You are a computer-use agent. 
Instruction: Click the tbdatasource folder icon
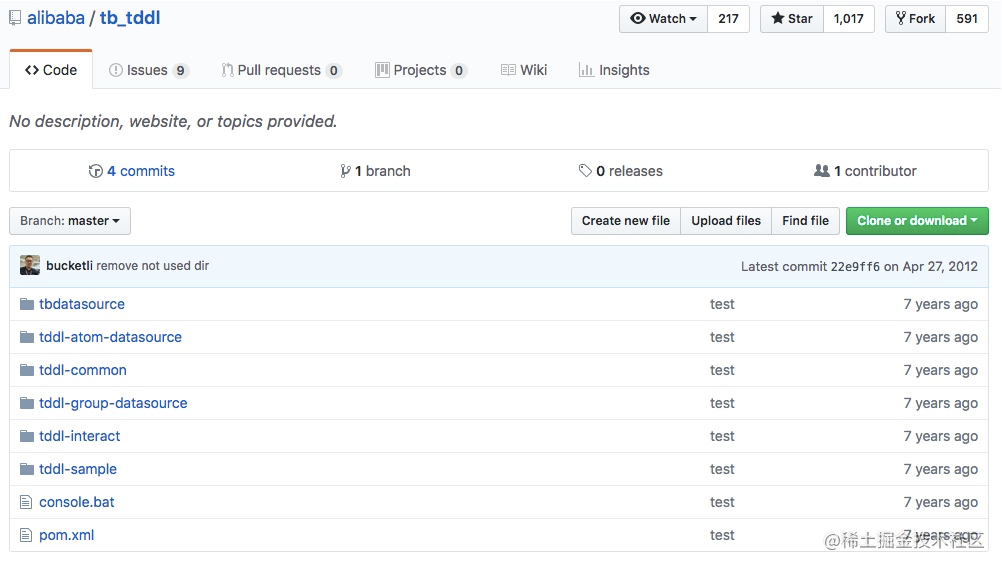[27, 304]
